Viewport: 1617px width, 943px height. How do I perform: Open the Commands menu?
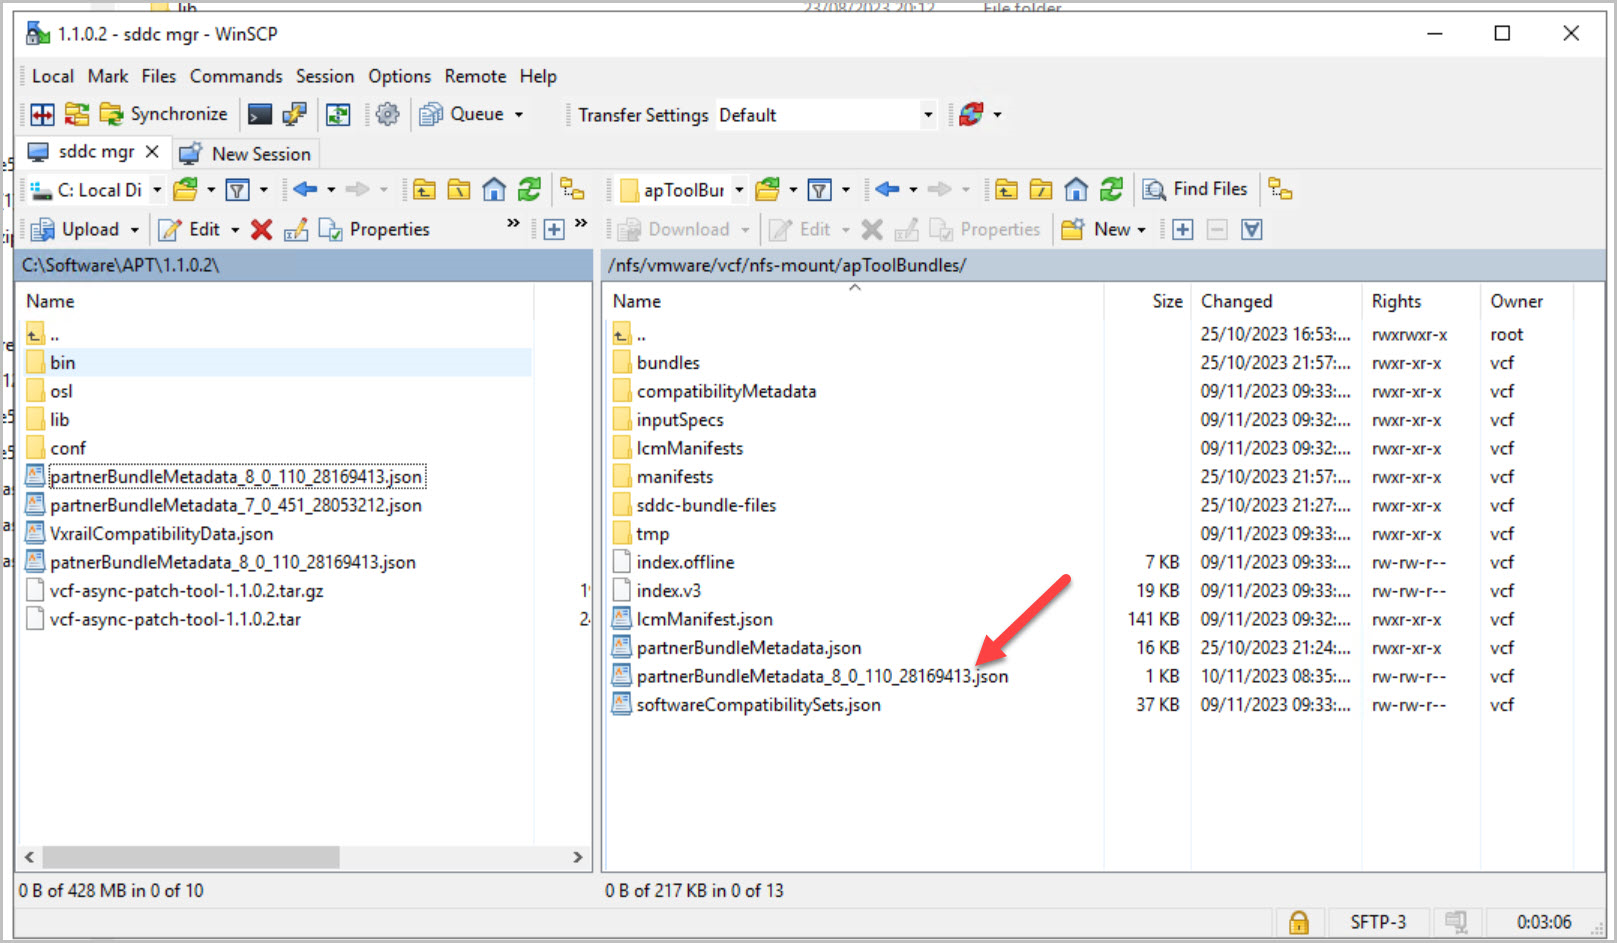pyautogui.click(x=236, y=76)
